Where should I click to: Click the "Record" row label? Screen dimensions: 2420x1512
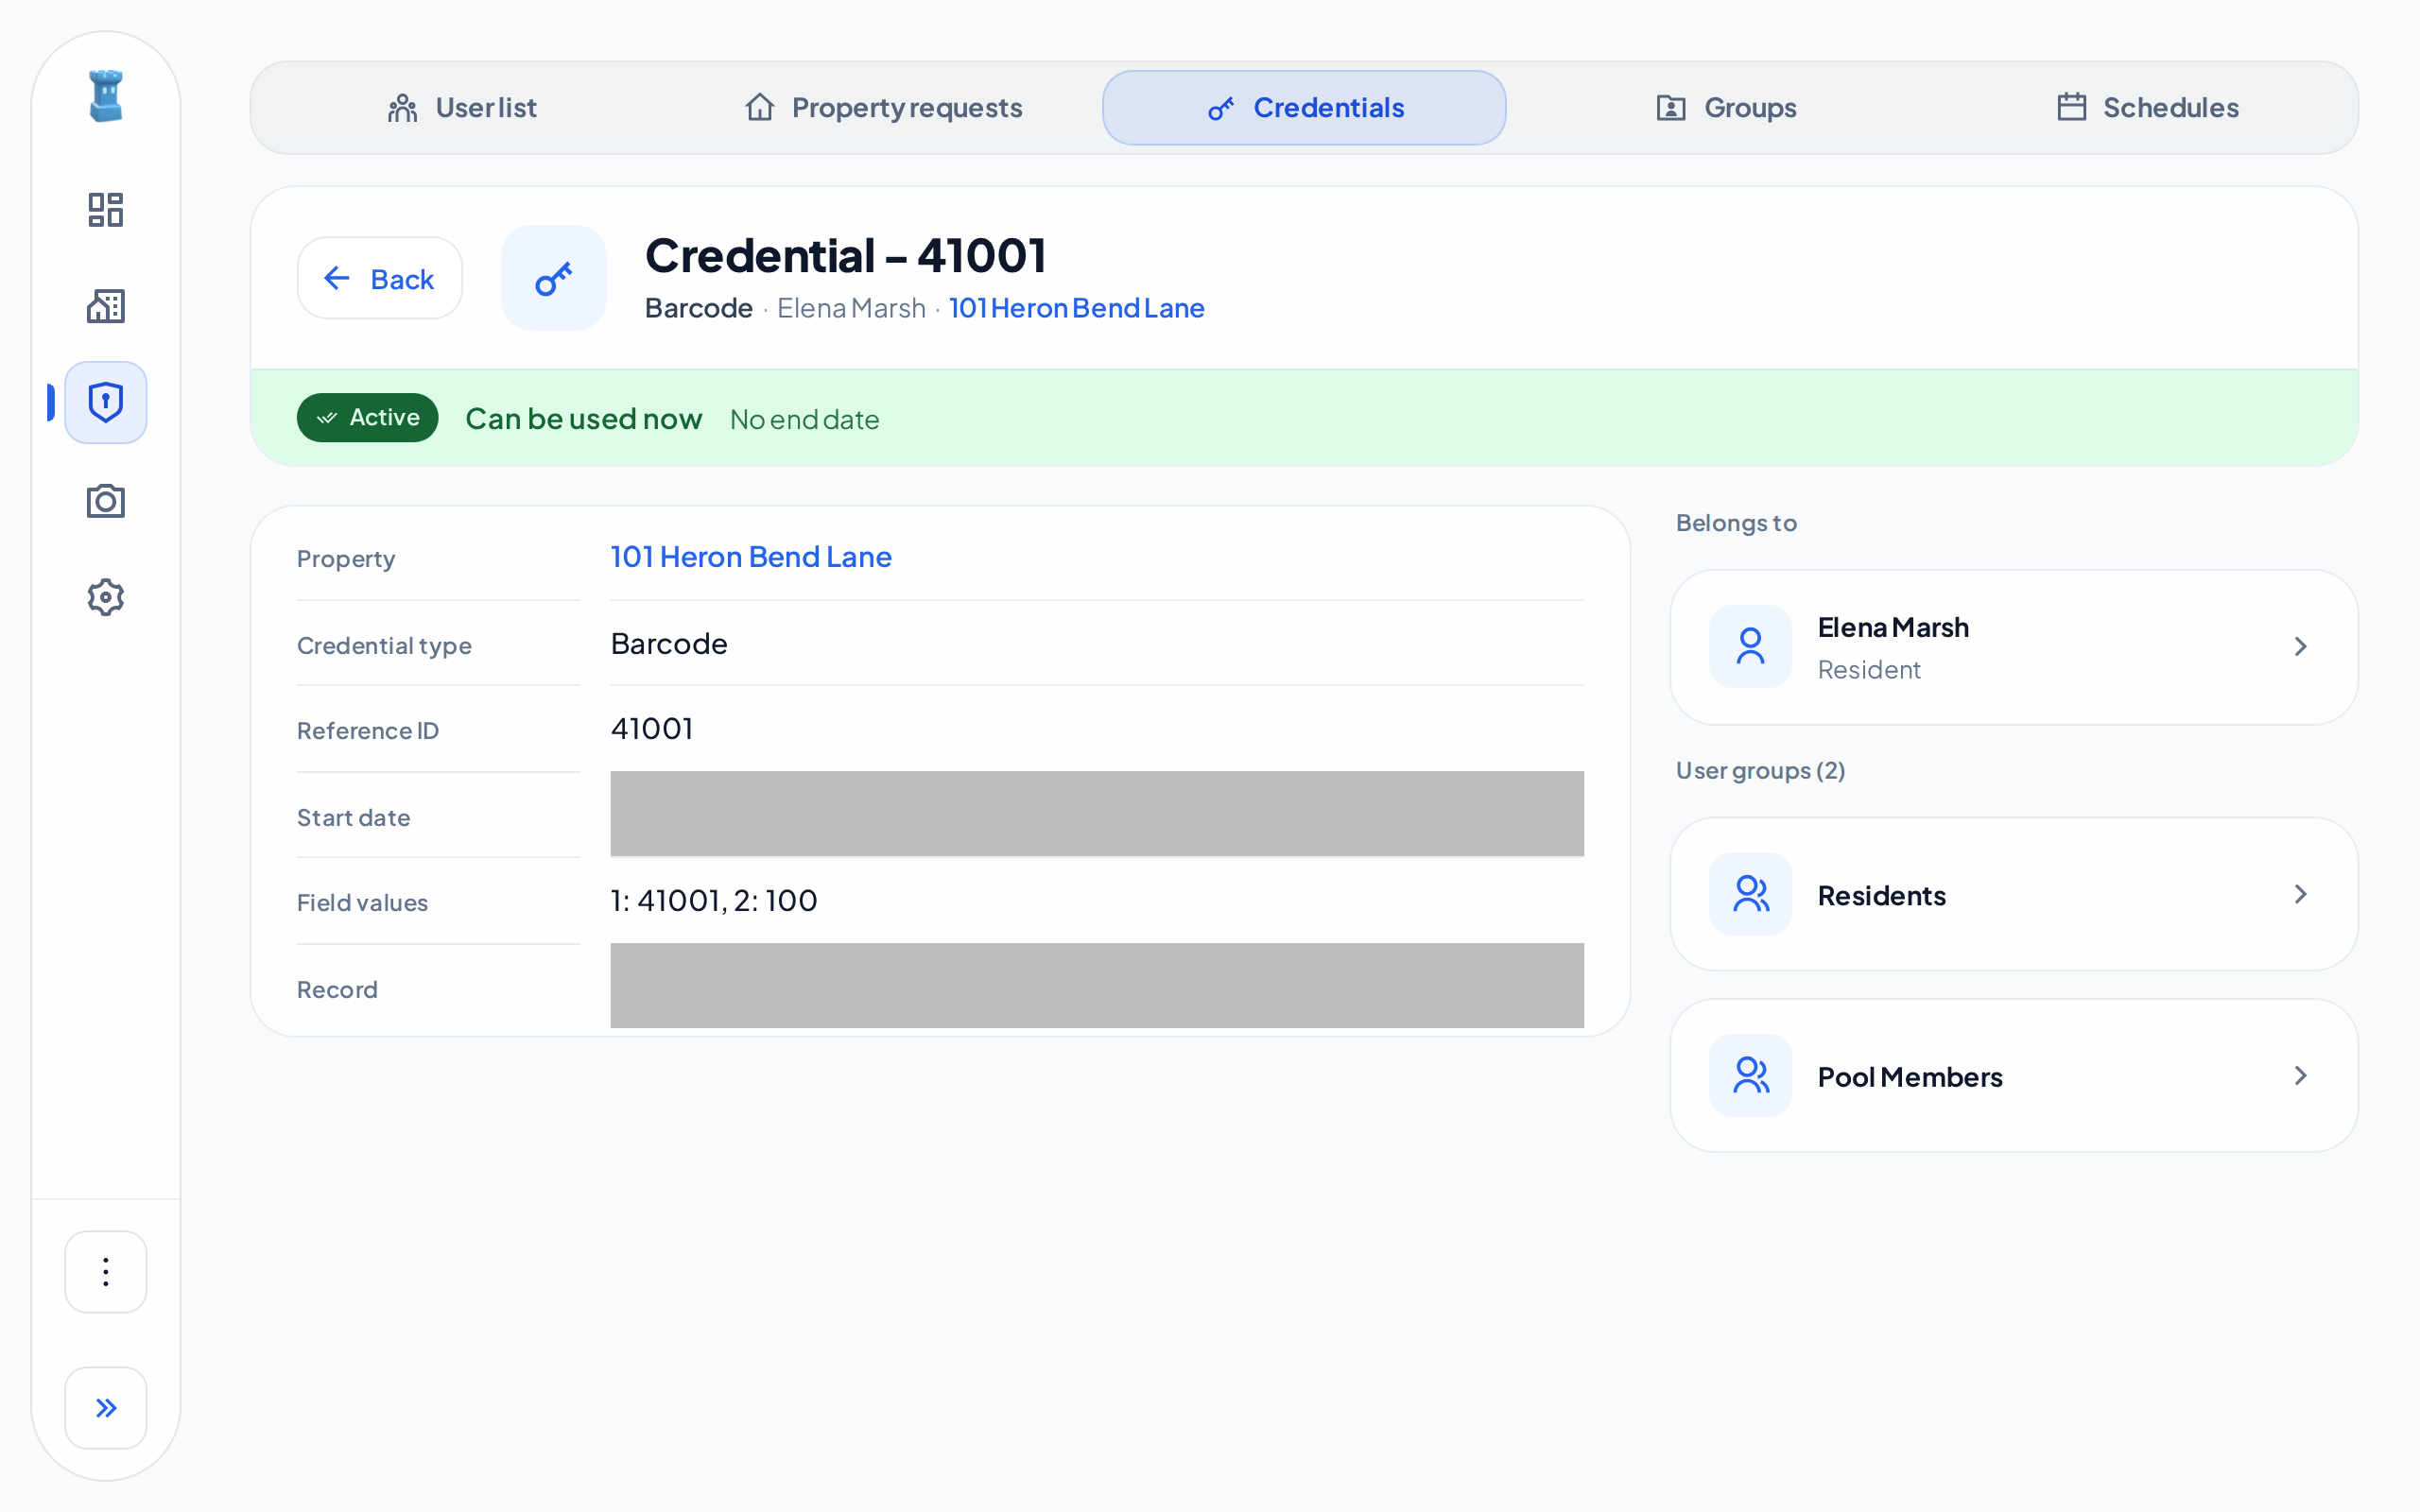[337, 990]
